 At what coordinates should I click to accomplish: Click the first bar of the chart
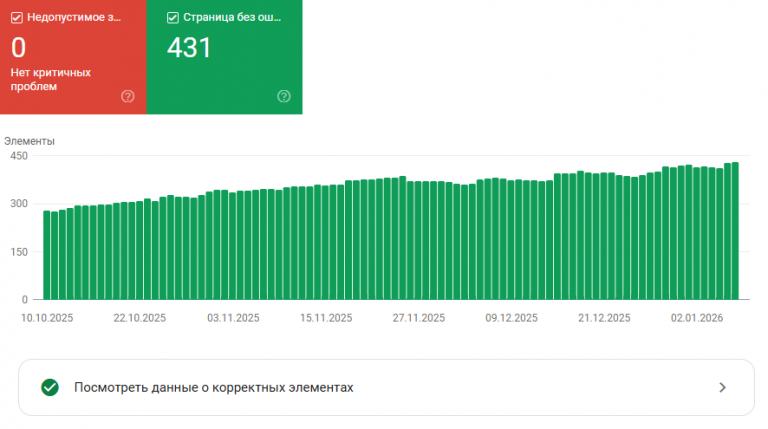[x=47, y=255]
